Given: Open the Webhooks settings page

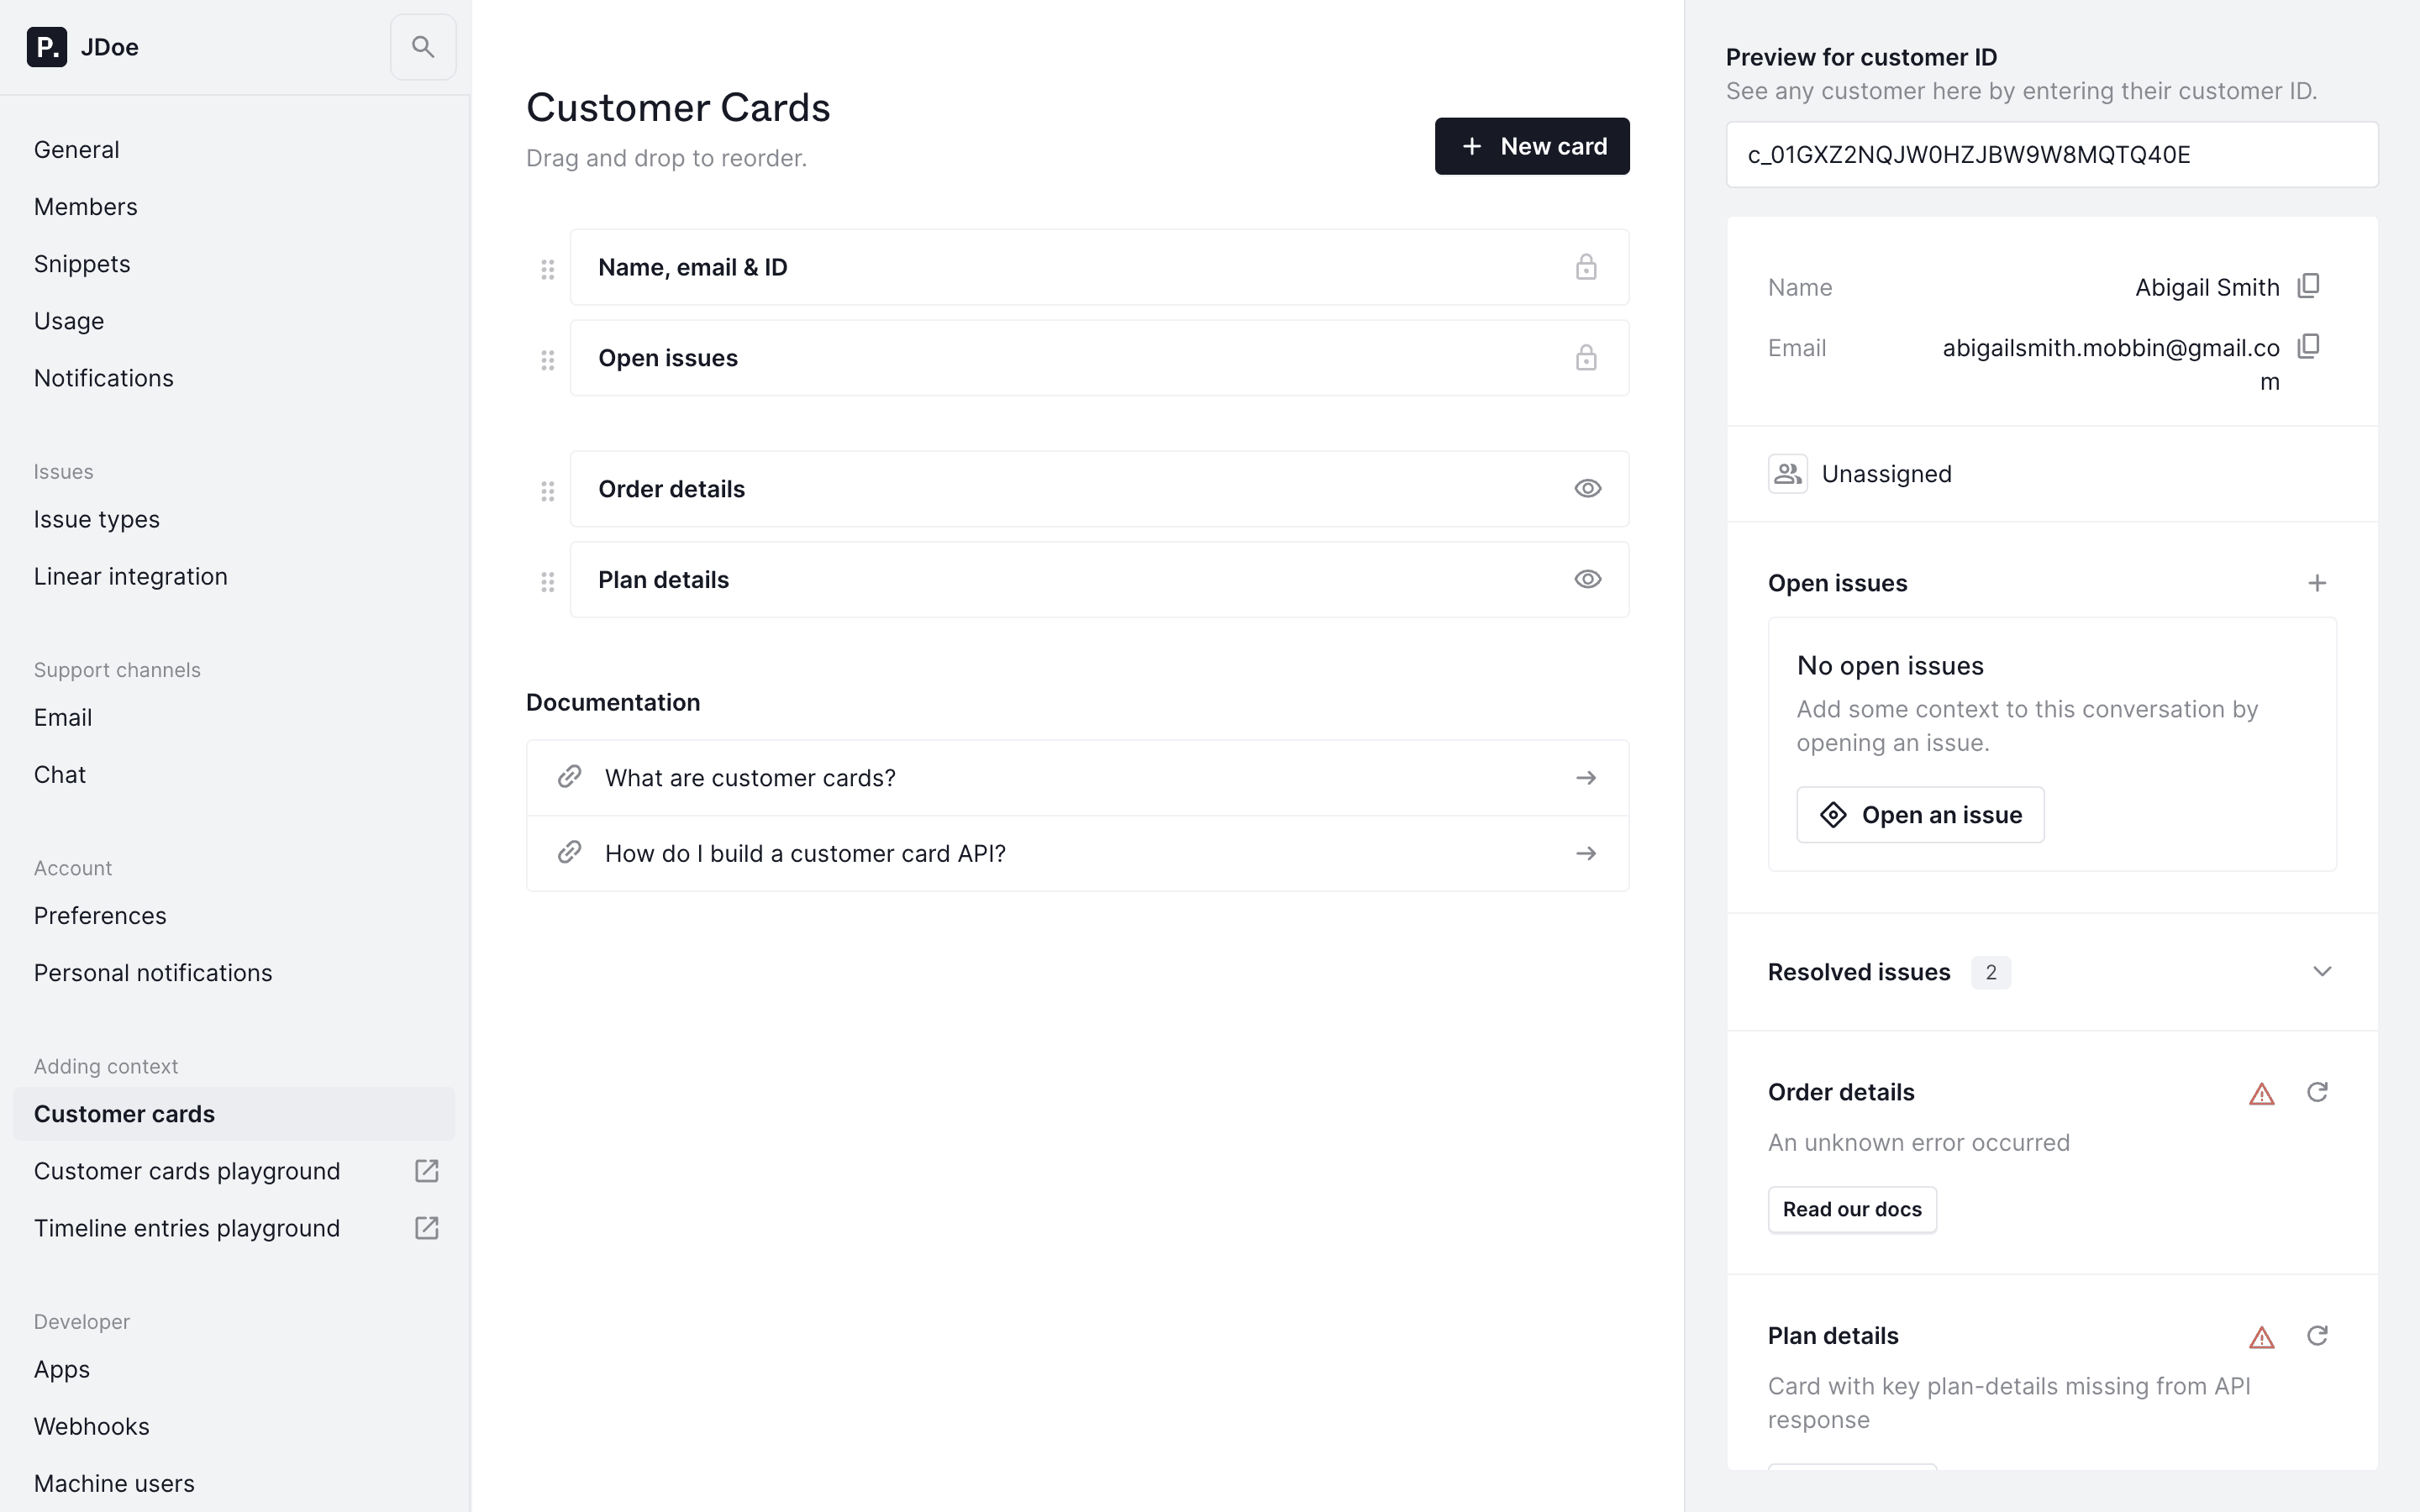Looking at the screenshot, I should coord(92,1427).
